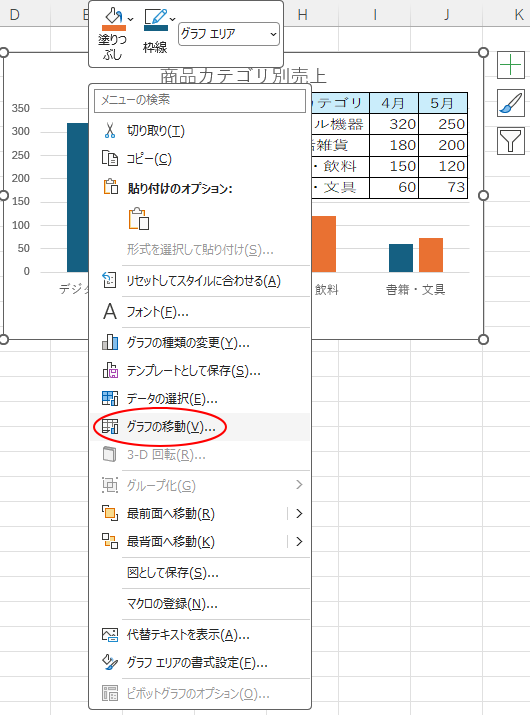The image size is (530, 715).
Task: Select リセットしてスタイルに合わせる(A)
Action: click(x=200, y=280)
